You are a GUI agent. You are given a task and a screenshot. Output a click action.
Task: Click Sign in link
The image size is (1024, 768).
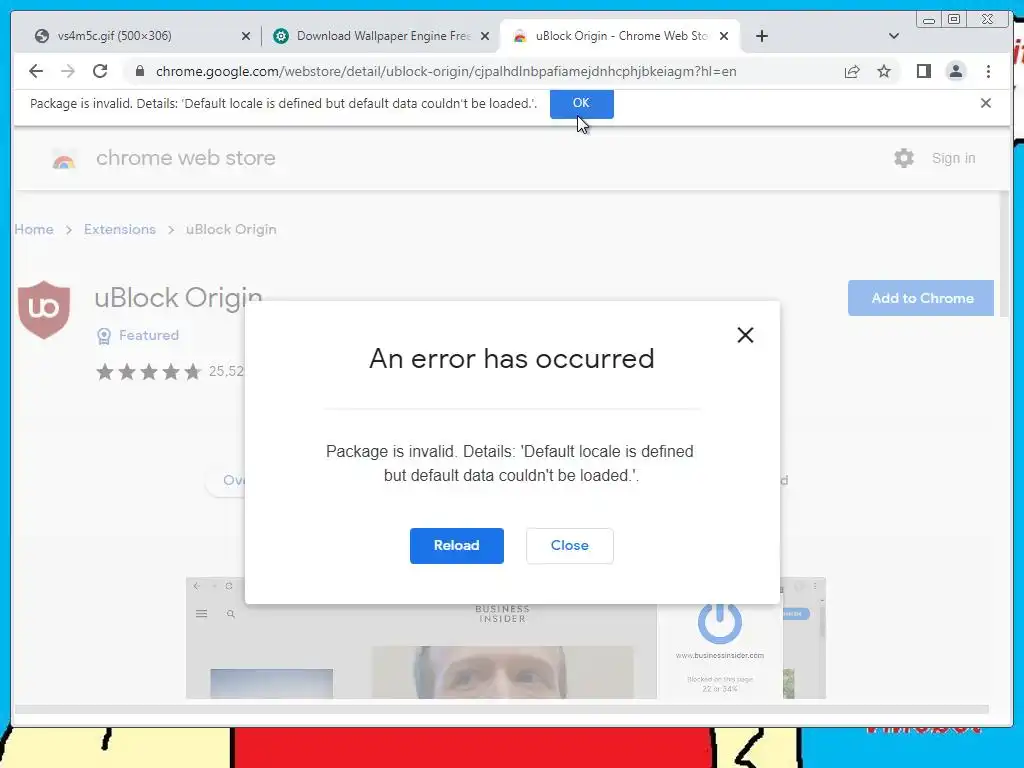(953, 158)
